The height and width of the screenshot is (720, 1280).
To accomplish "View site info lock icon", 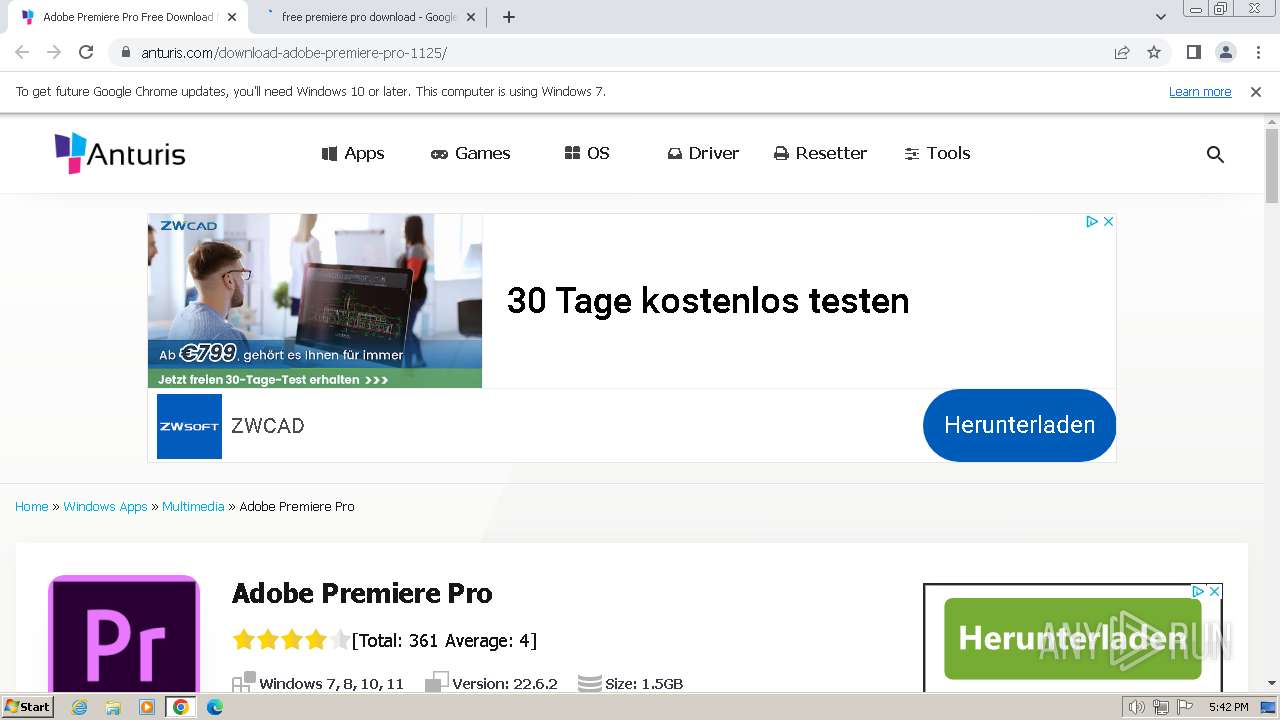I will click(125, 52).
